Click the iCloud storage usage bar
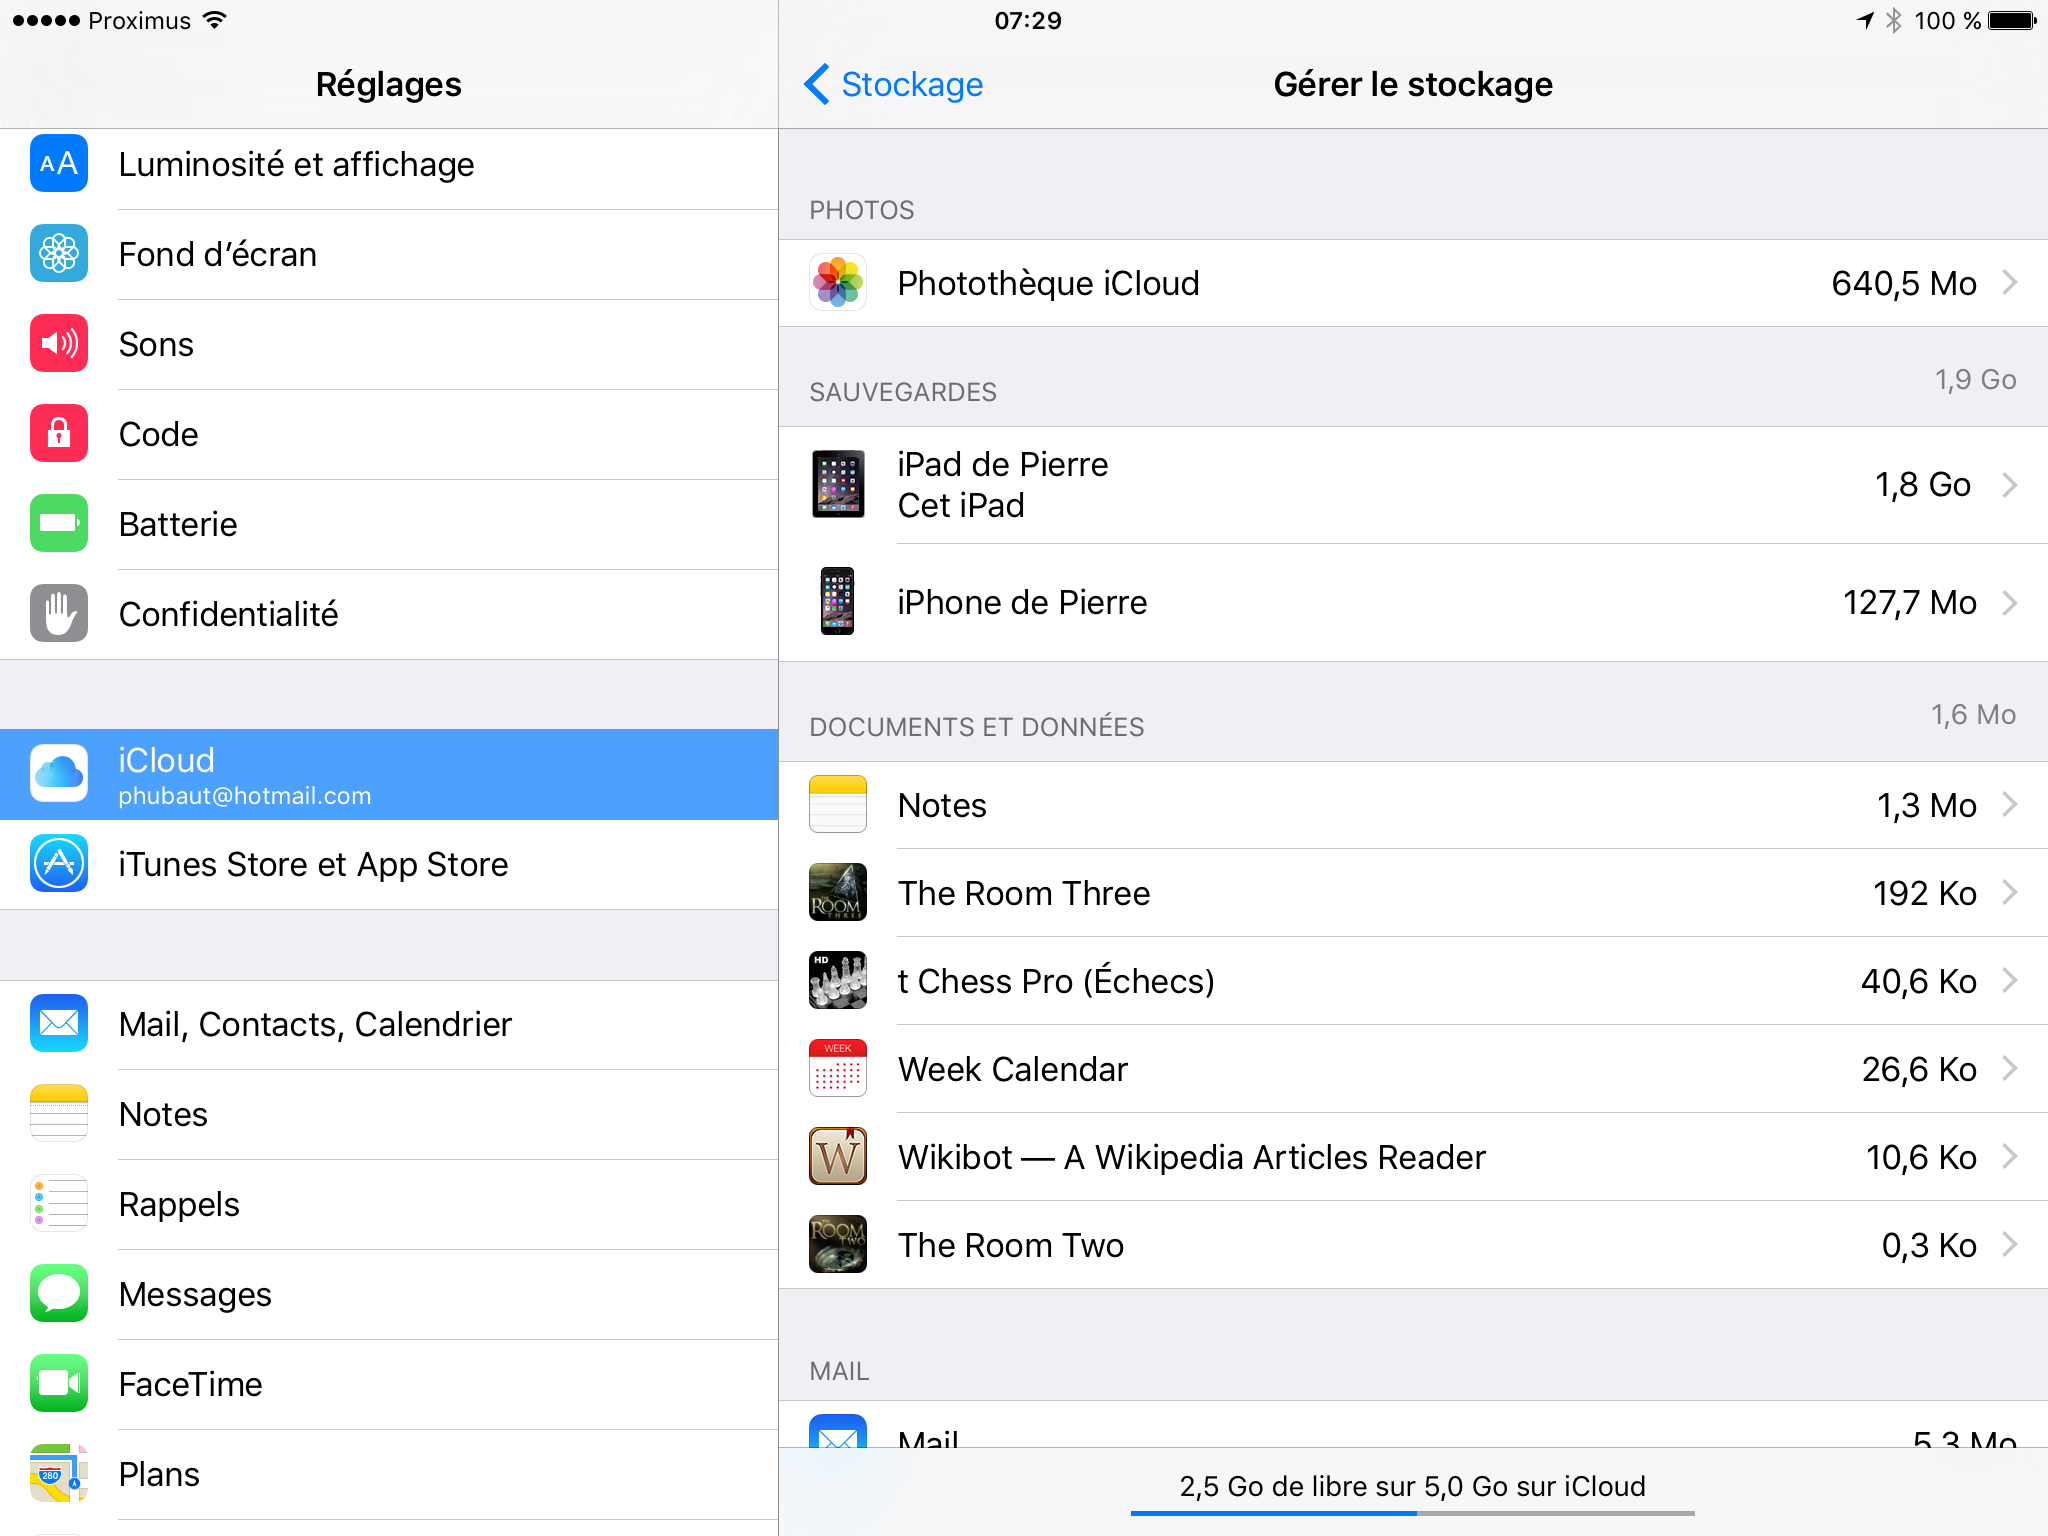Screen dimensions: 2048x1536 pos(1412,1513)
